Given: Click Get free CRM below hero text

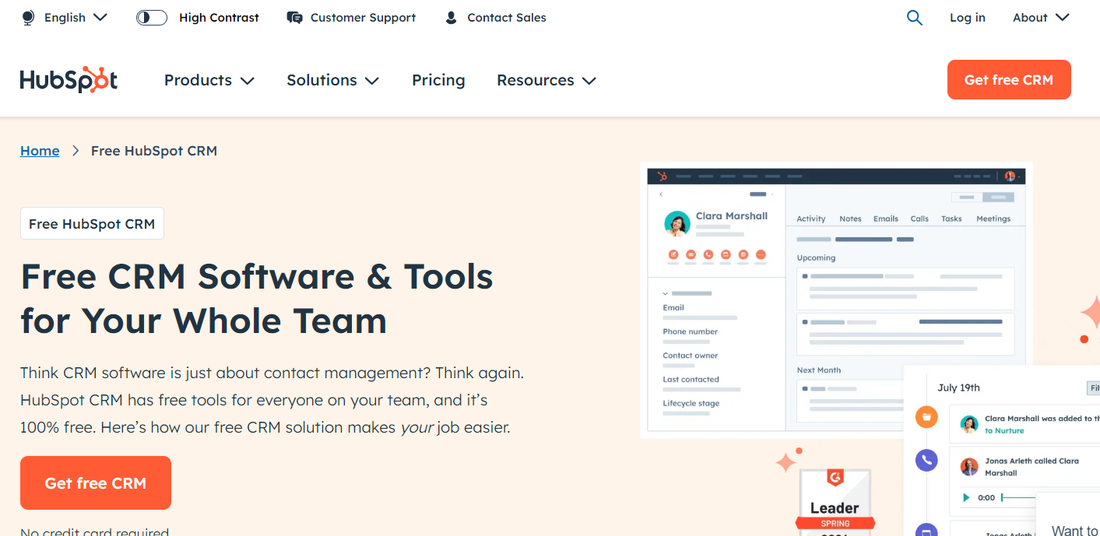Looking at the screenshot, I should pyautogui.click(x=95, y=483).
